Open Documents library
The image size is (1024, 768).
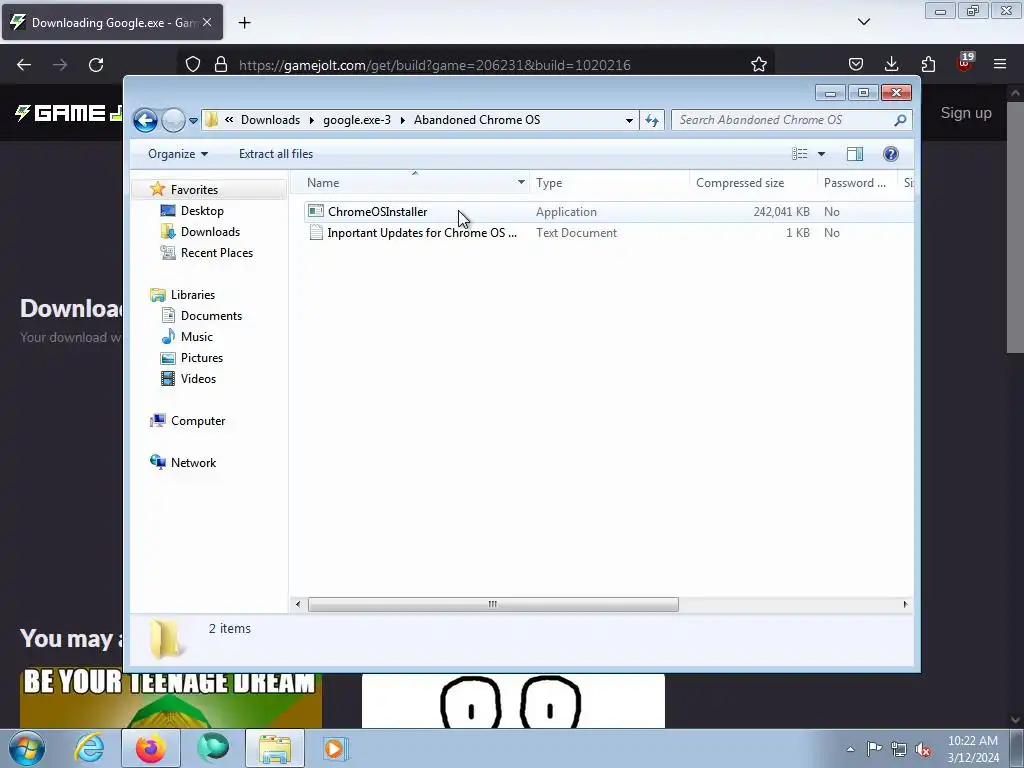[211, 316]
